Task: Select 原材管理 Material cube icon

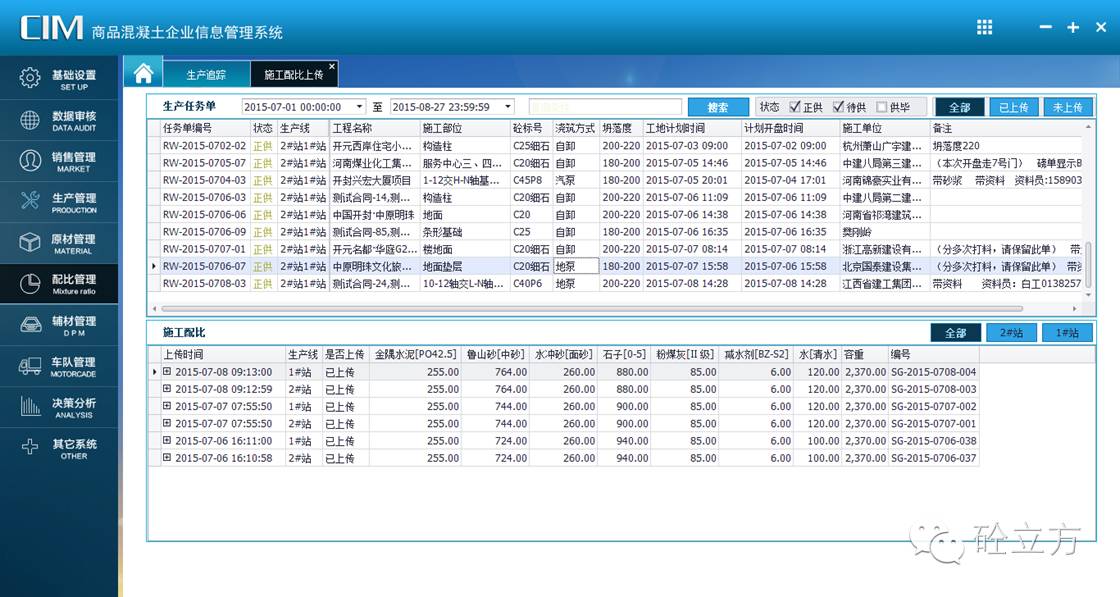Action: click(30, 243)
